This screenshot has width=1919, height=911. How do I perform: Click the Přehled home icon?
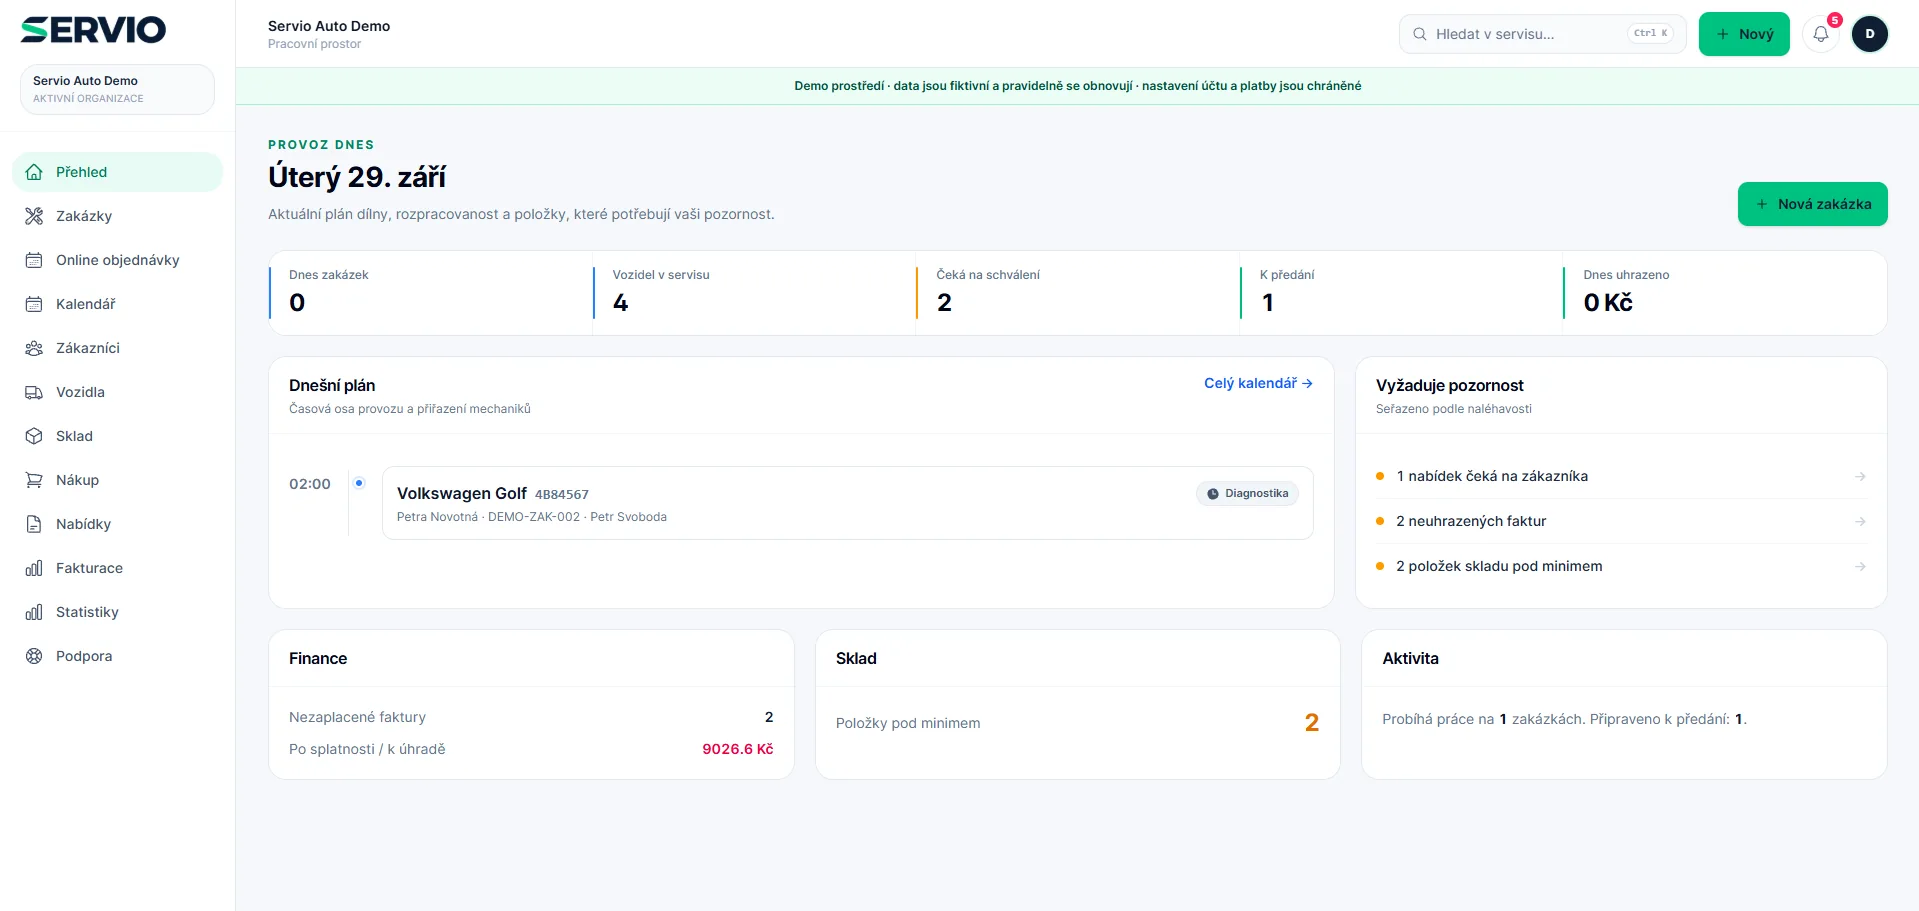click(x=34, y=172)
